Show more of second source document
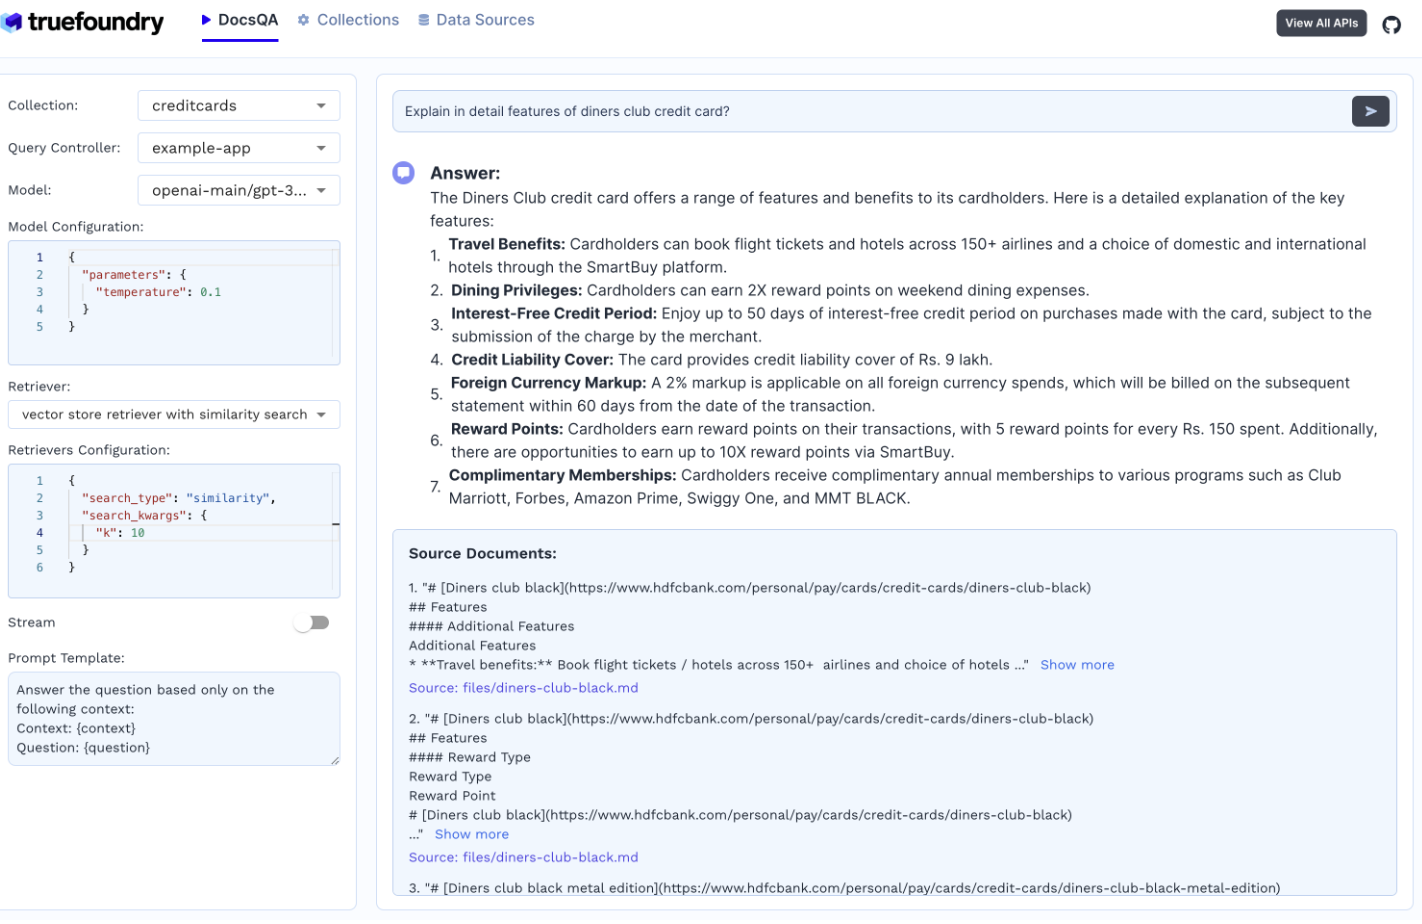The image size is (1422, 924). click(472, 835)
